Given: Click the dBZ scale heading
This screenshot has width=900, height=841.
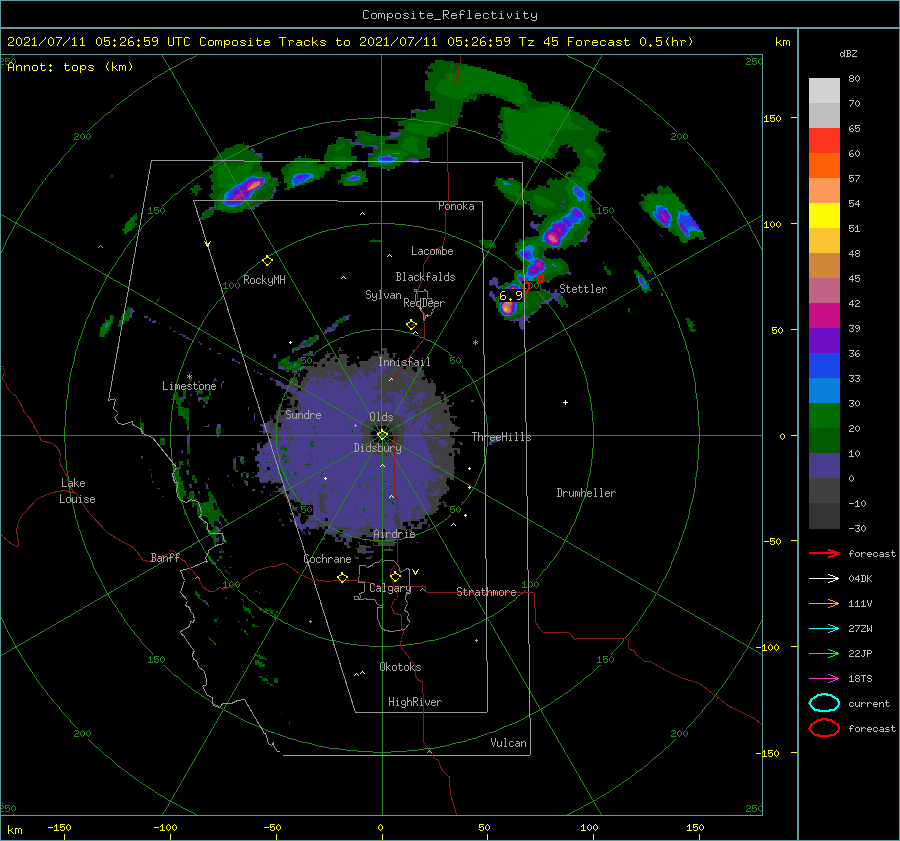Looking at the screenshot, I should tap(848, 53).
